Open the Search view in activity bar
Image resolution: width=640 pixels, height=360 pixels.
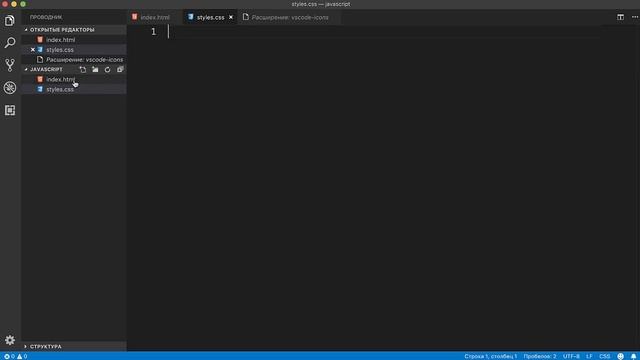coord(10,42)
